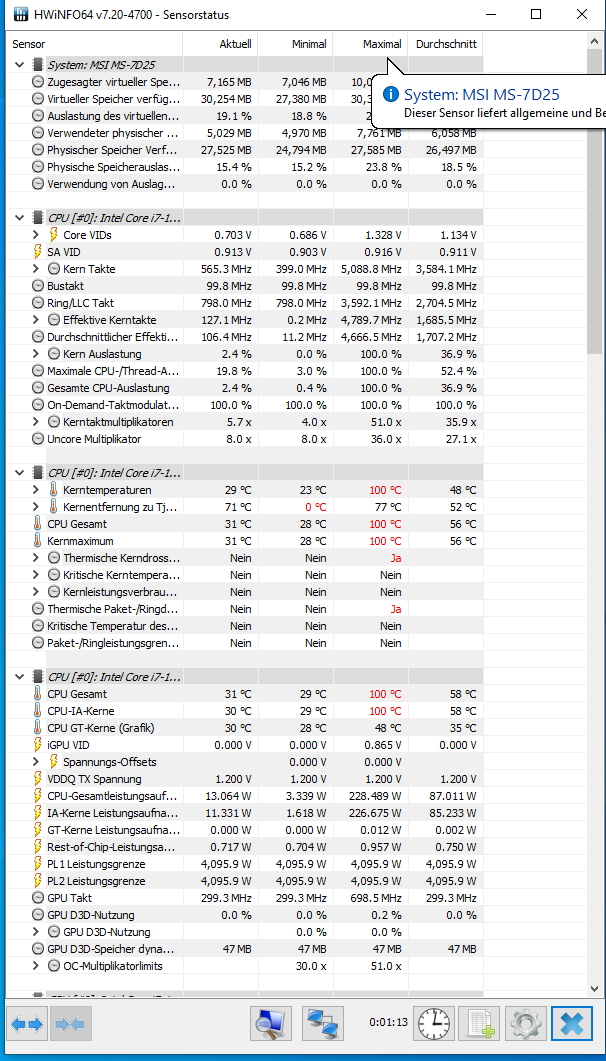Click the Sensor column header
Screen dimensions: 606x1061
click(95, 45)
